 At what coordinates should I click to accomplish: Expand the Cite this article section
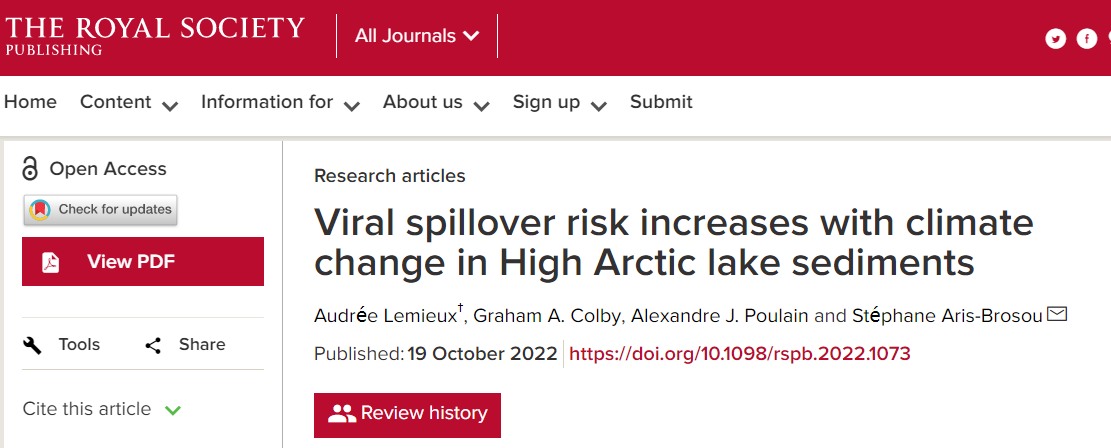(102, 409)
